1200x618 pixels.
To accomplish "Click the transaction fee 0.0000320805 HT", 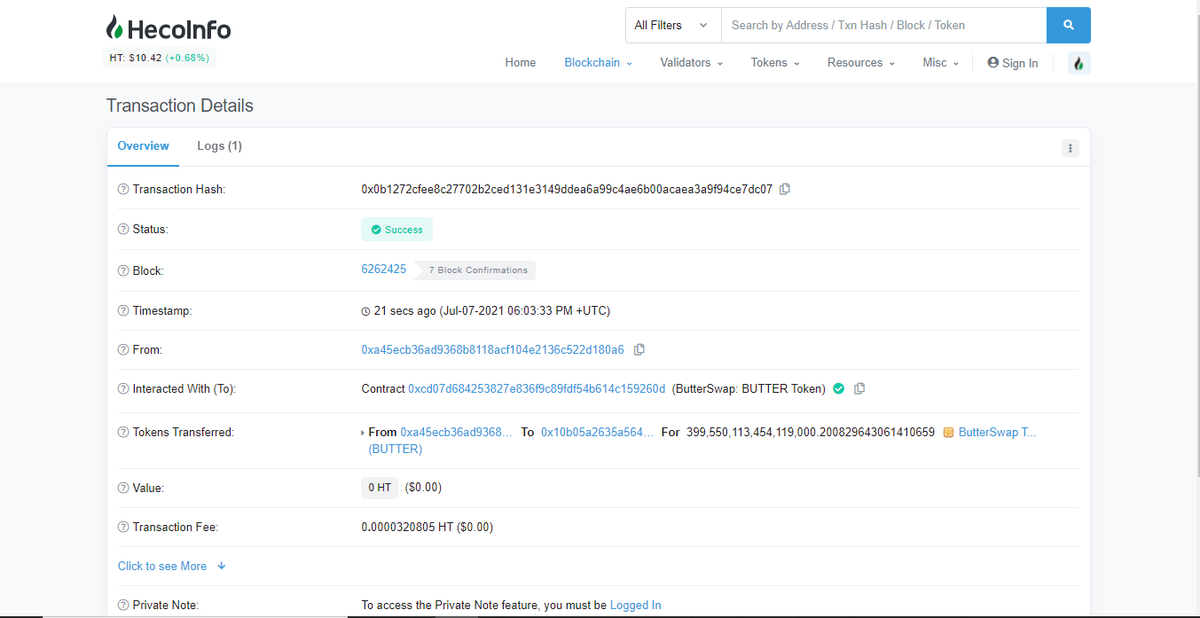I will pos(427,527).
